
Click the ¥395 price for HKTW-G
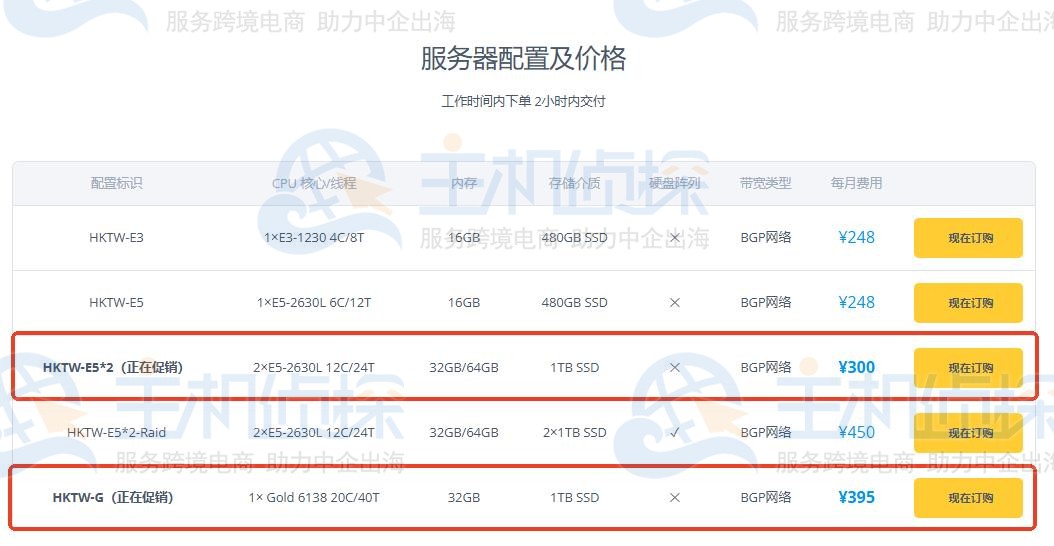click(x=856, y=498)
